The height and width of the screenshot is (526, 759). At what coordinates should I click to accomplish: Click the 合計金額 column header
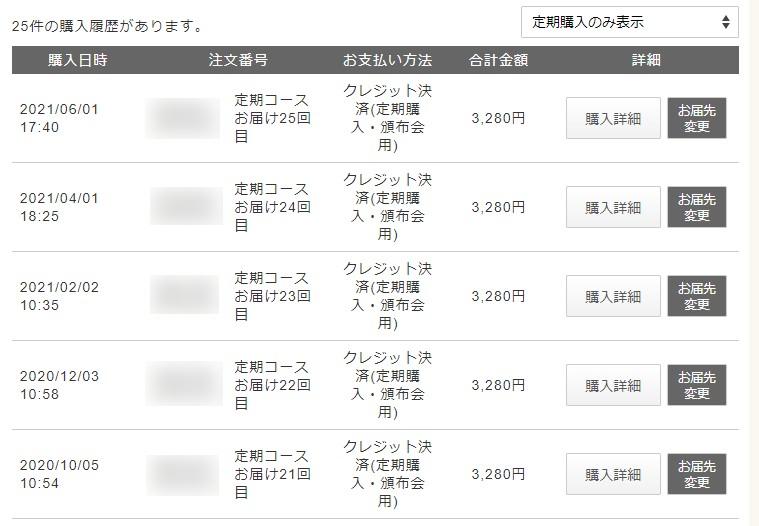pos(498,60)
